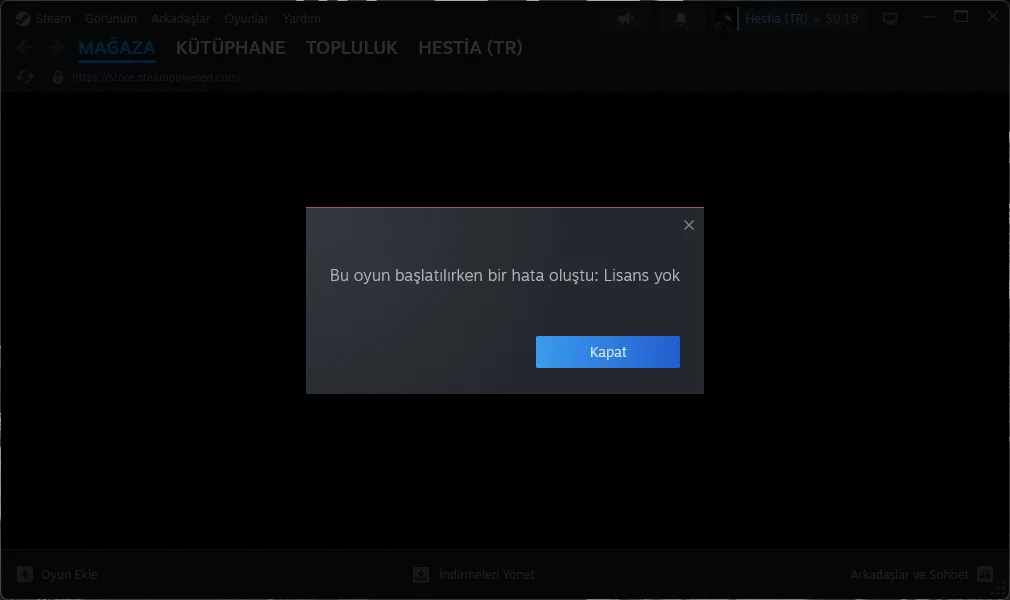Dismiss the error with Kapat button
The height and width of the screenshot is (600, 1010).
607,351
